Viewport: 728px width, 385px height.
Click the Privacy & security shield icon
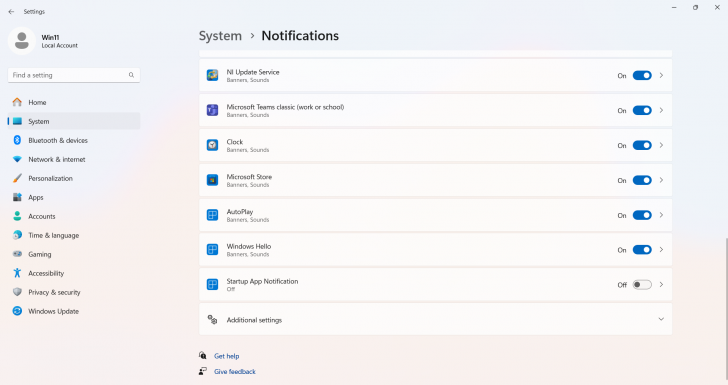tap(17, 292)
